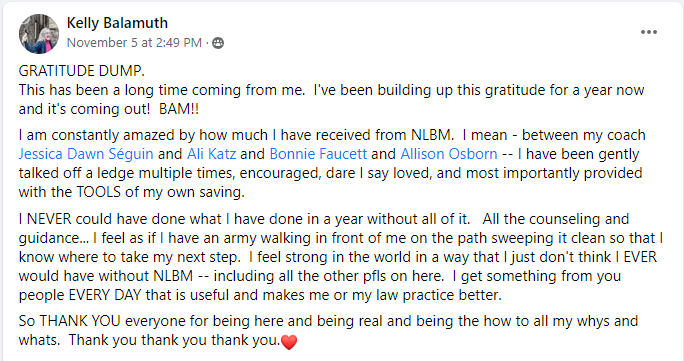Click the word BAM!! in the post
The height and width of the screenshot is (361, 684).
(x=179, y=109)
